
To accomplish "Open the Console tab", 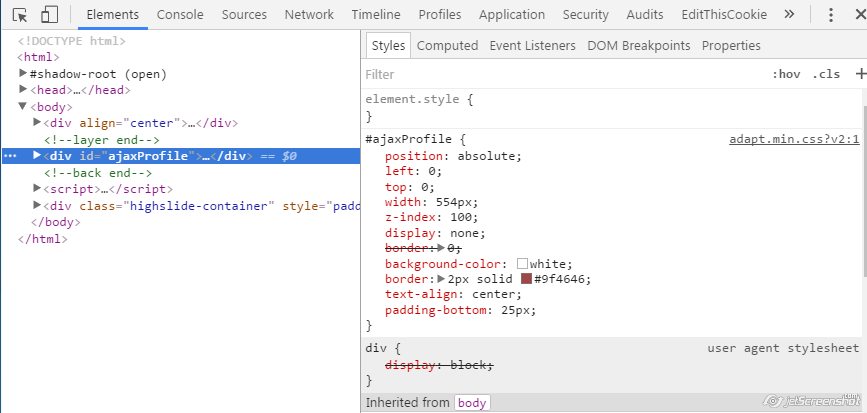I will point(180,15).
